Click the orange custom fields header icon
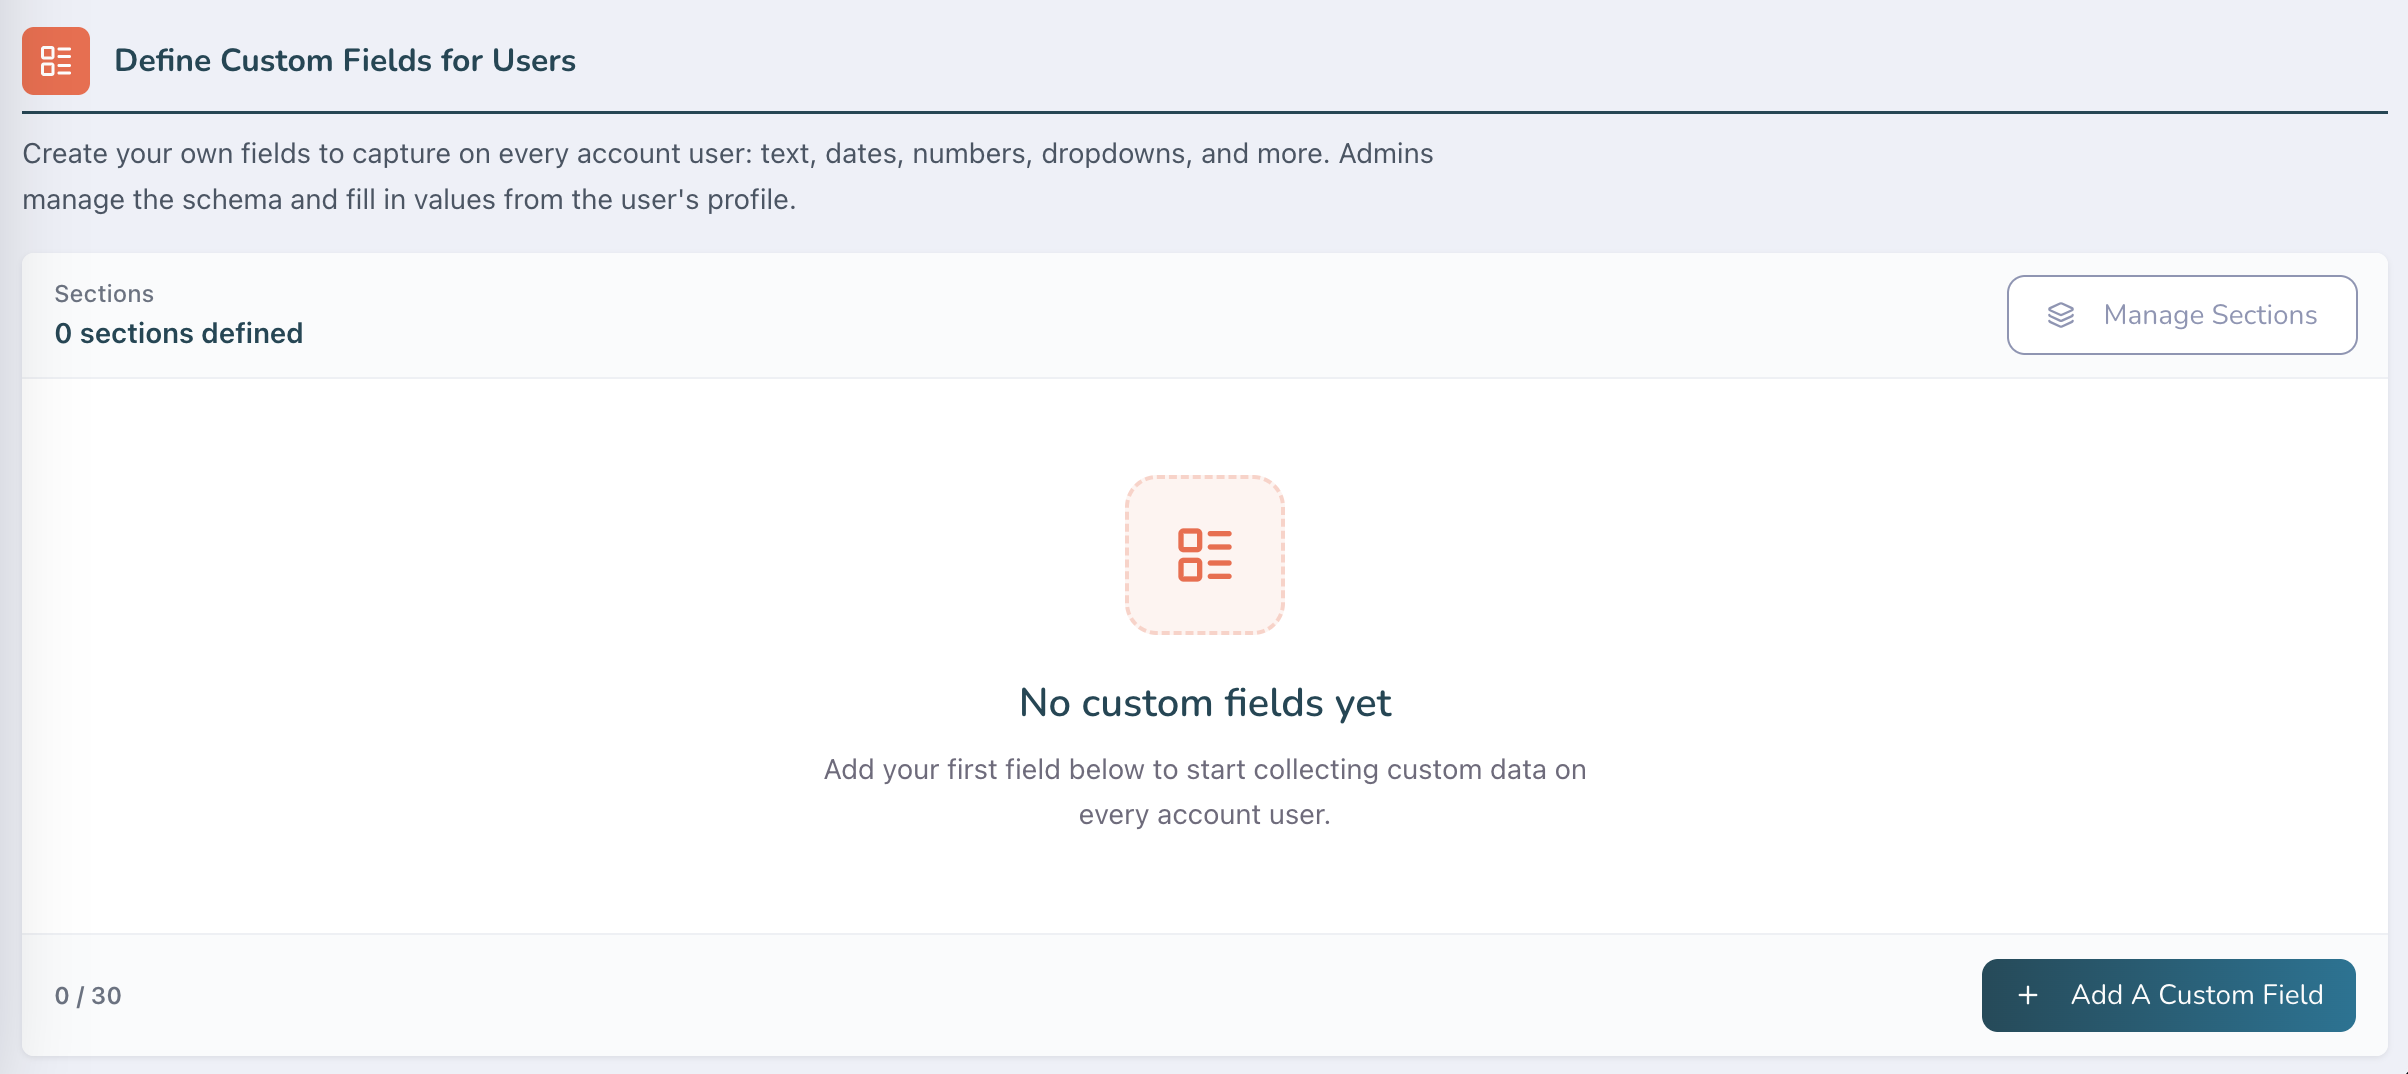Screen dimensions: 2408x1074 pyautogui.click(x=56, y=61)
